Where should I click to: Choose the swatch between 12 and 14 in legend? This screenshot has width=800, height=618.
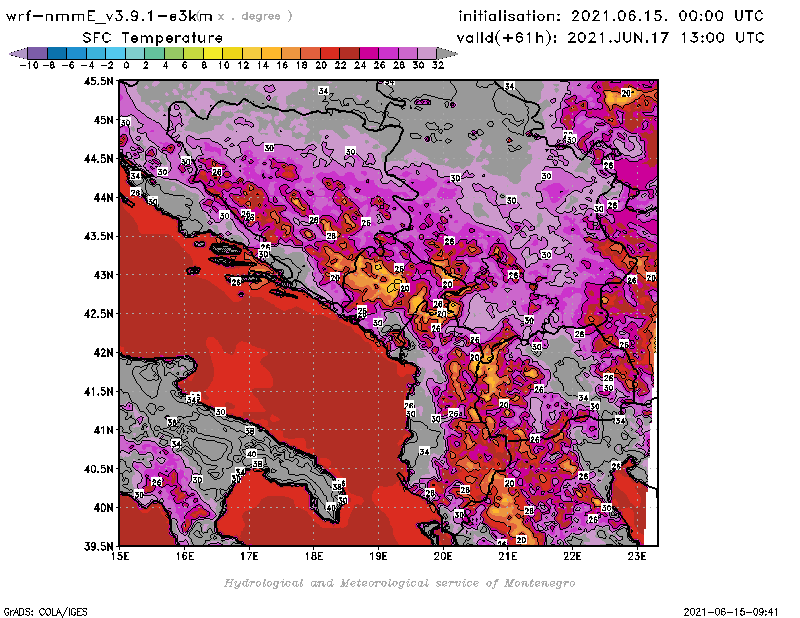252,54
